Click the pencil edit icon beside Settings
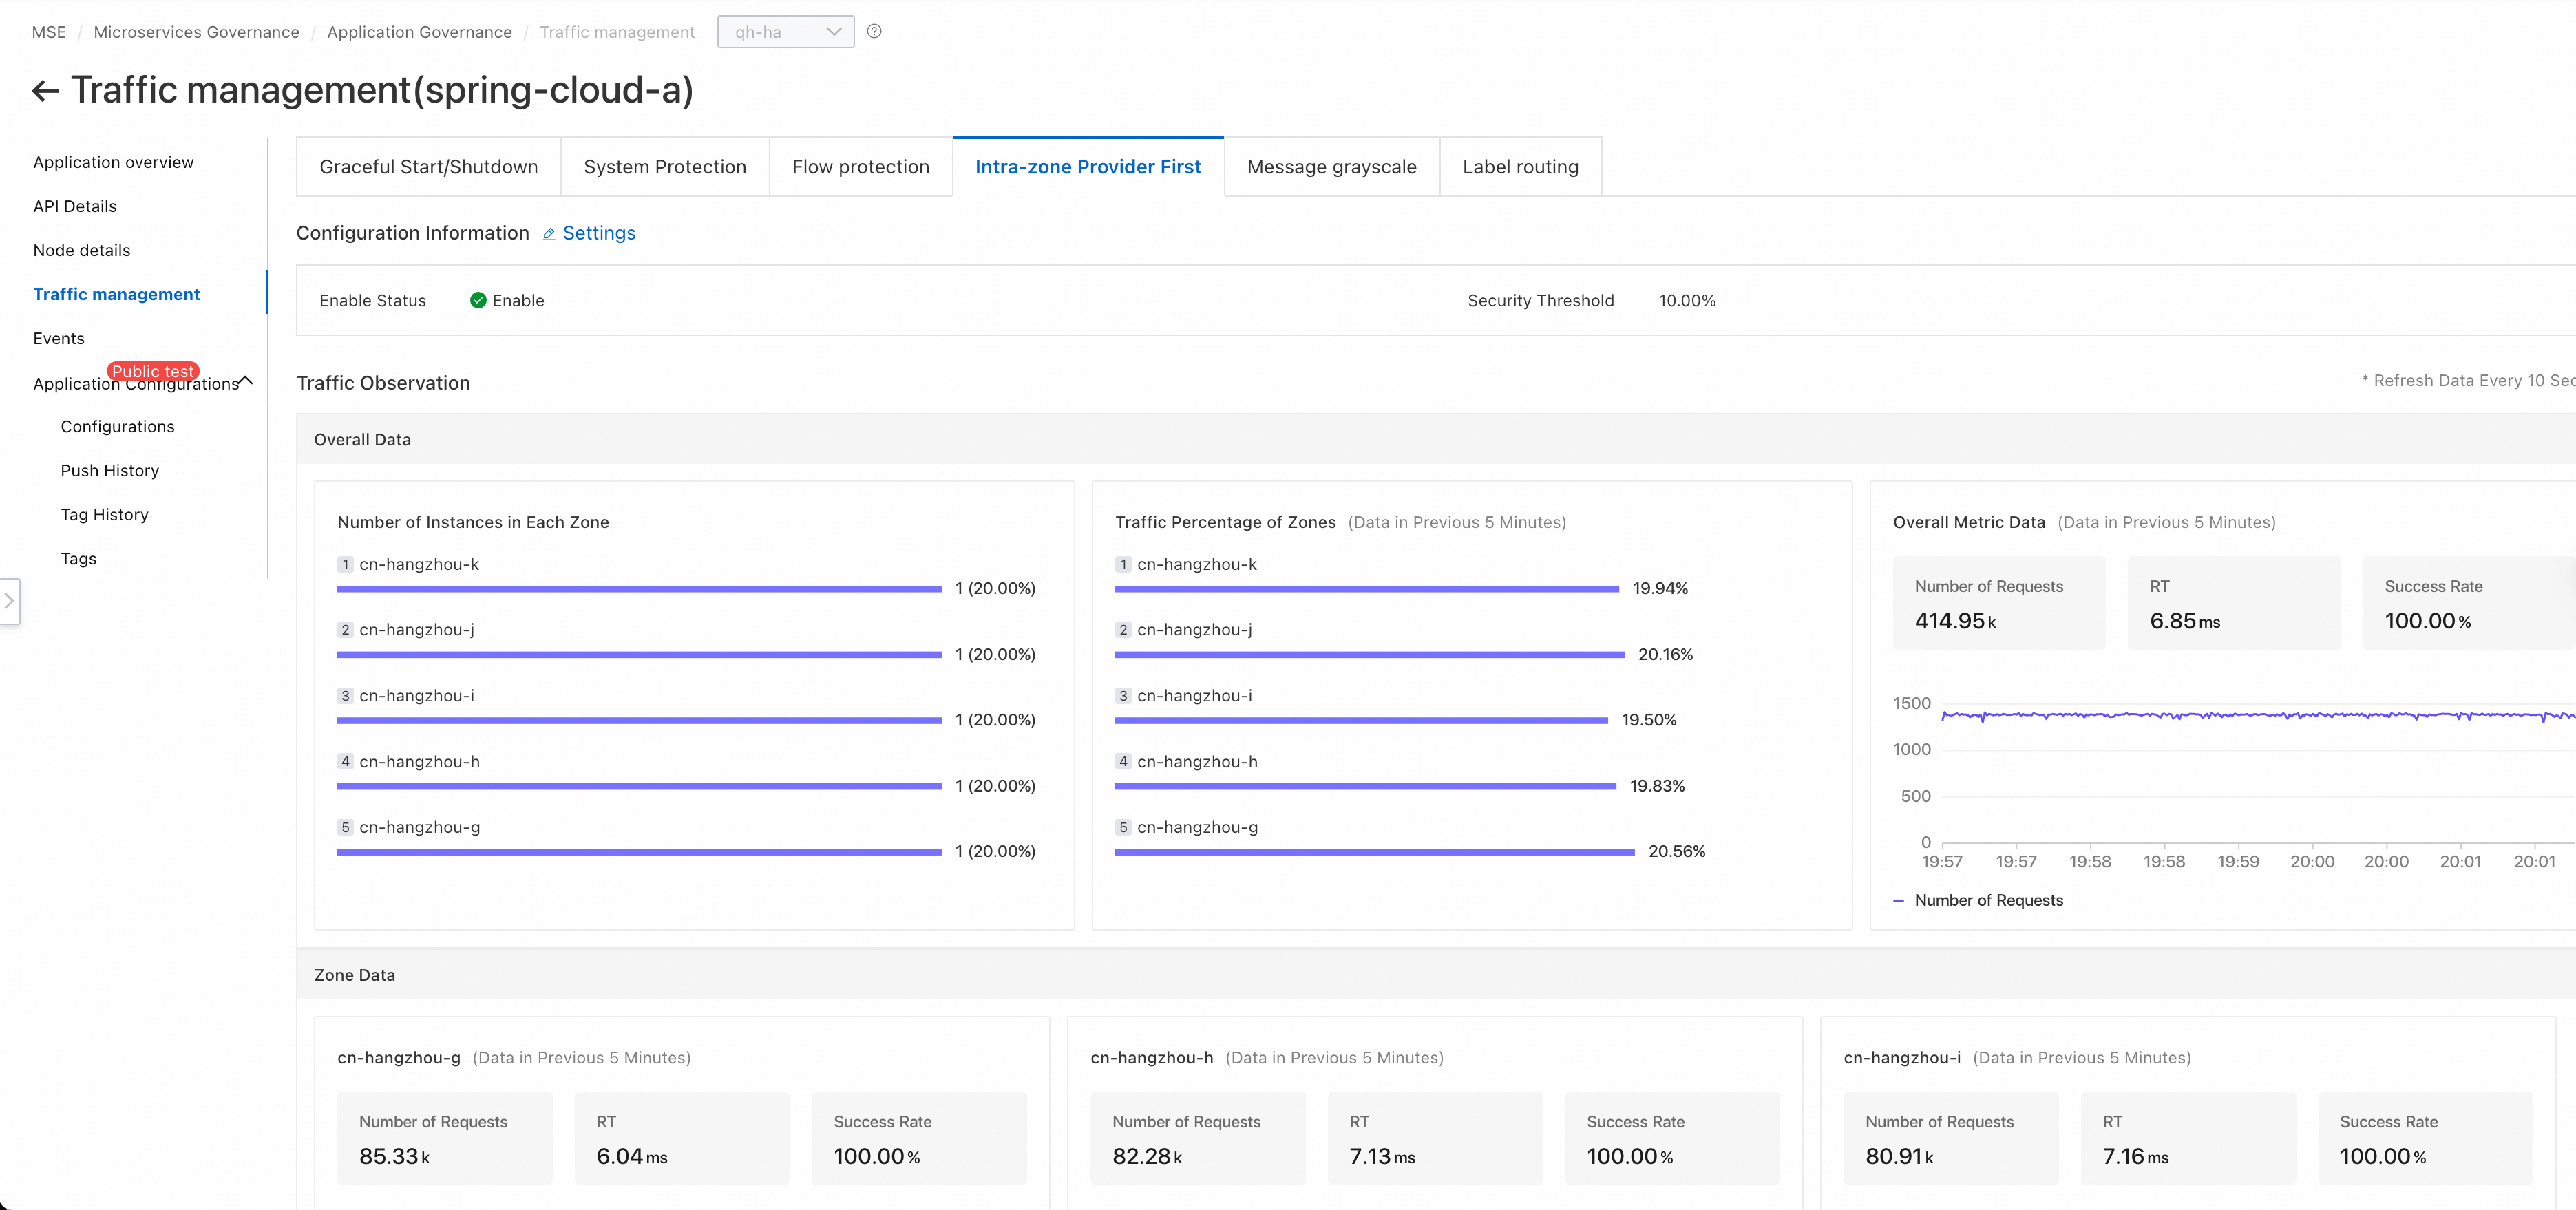This screenshot has width=2576, height=1210. click(549, 234)
